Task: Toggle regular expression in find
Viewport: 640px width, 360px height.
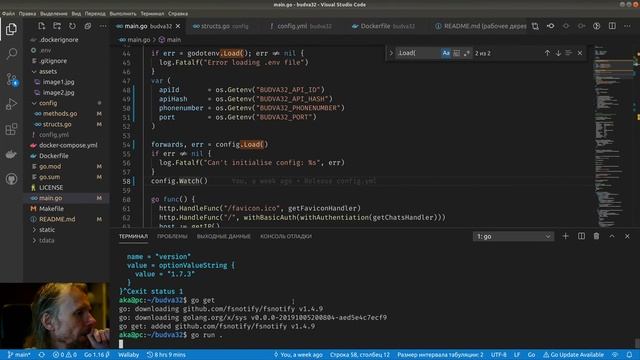Action: [467, 53]
